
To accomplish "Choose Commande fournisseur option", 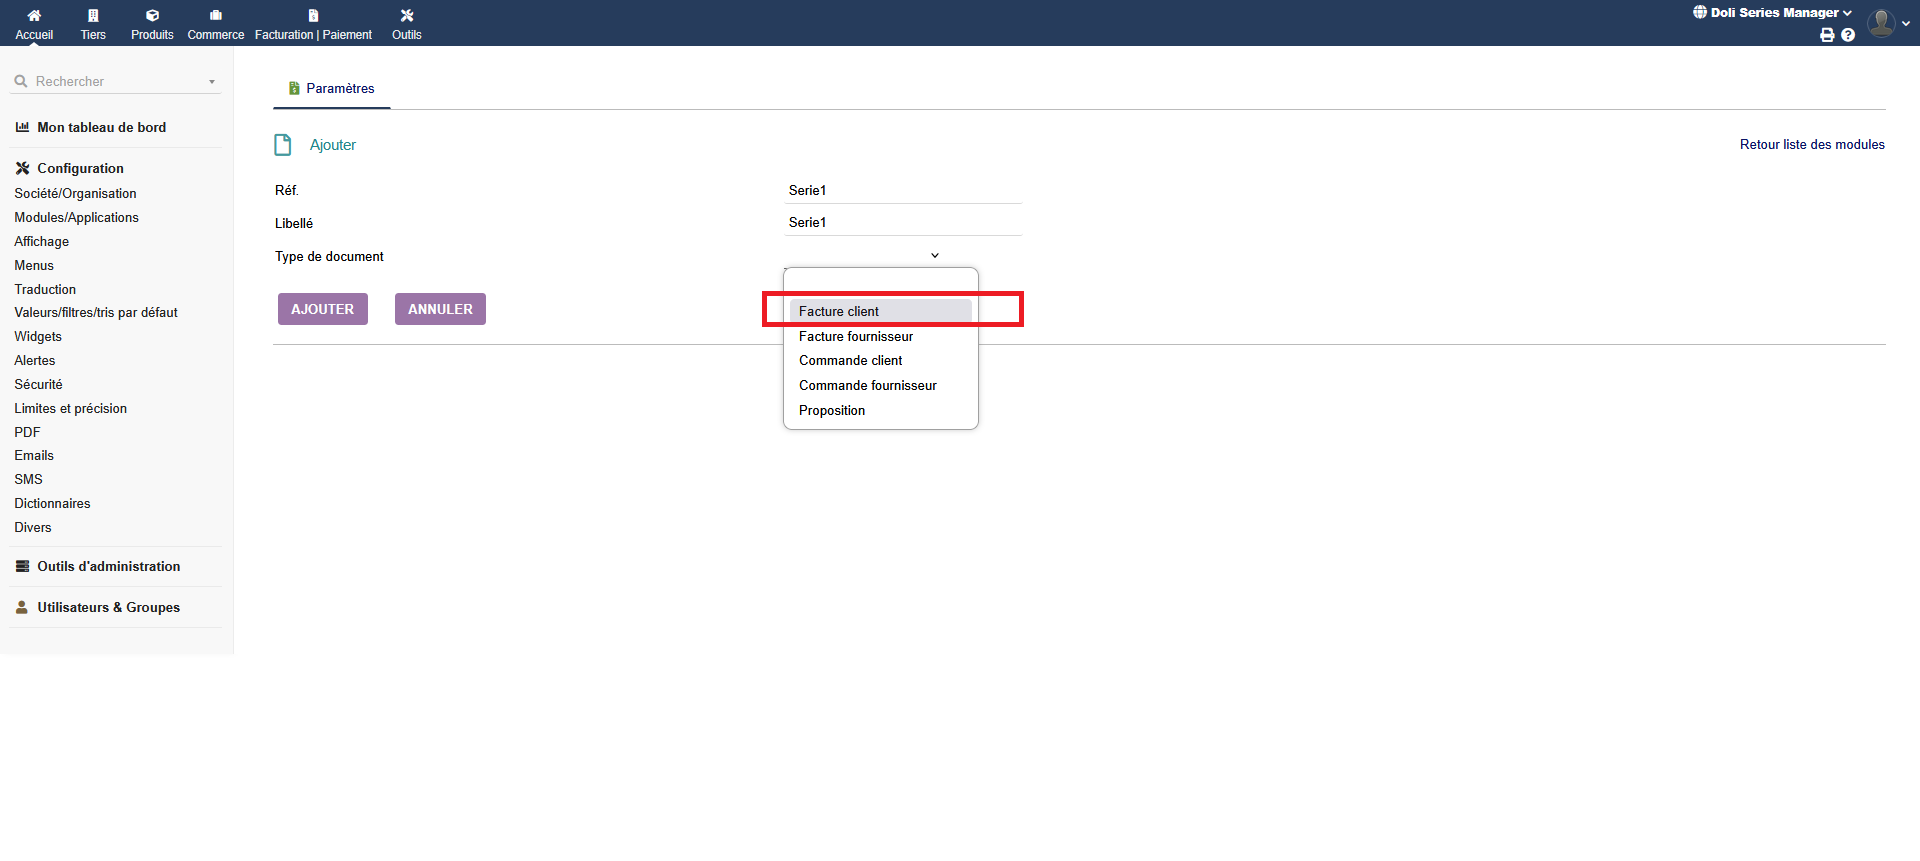I will (867, 386).
